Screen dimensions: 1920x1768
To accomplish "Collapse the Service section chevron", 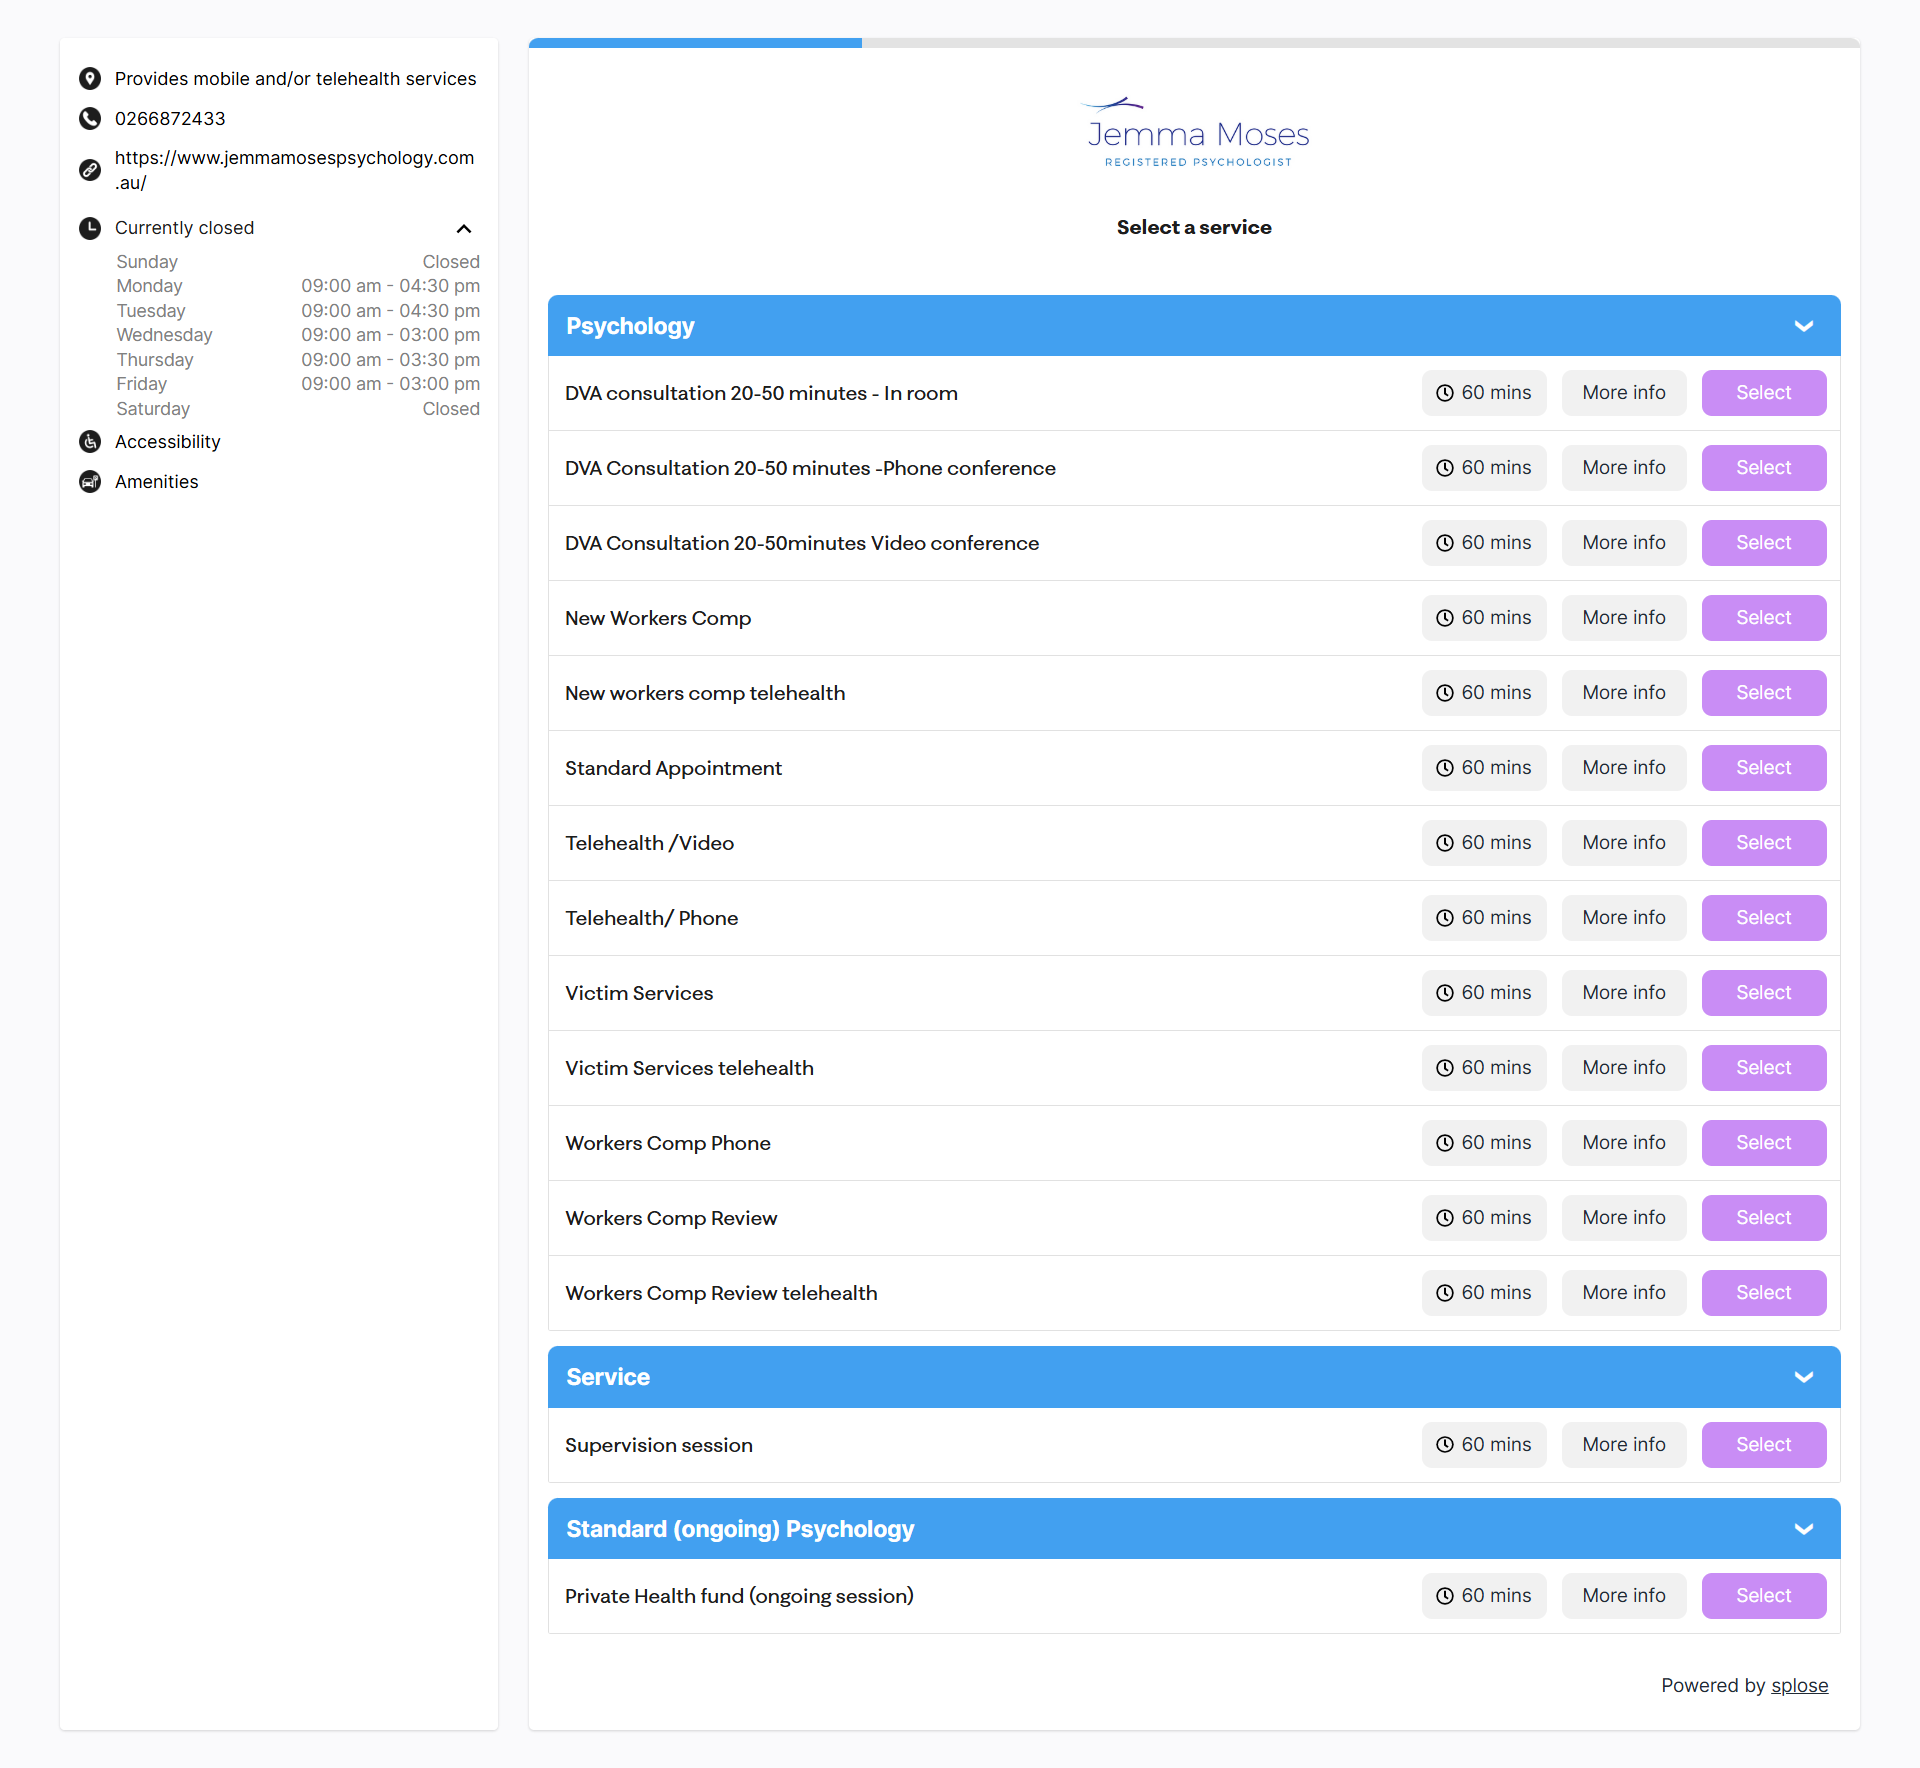I will pos(1803,1377).
